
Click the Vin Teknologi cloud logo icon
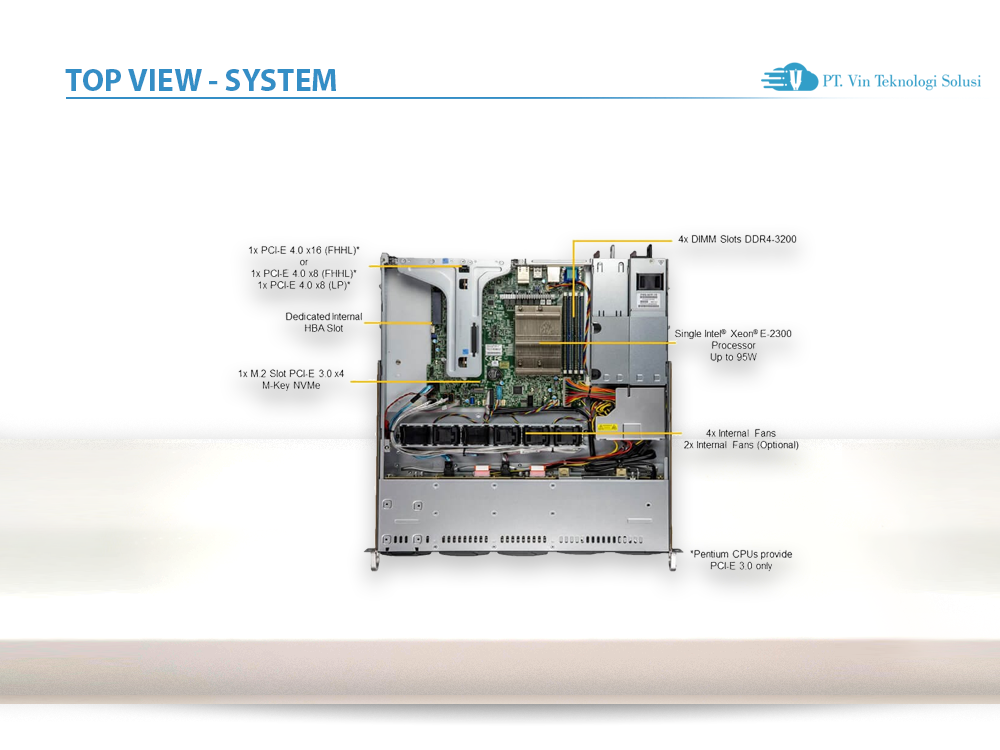pos(790,77)
